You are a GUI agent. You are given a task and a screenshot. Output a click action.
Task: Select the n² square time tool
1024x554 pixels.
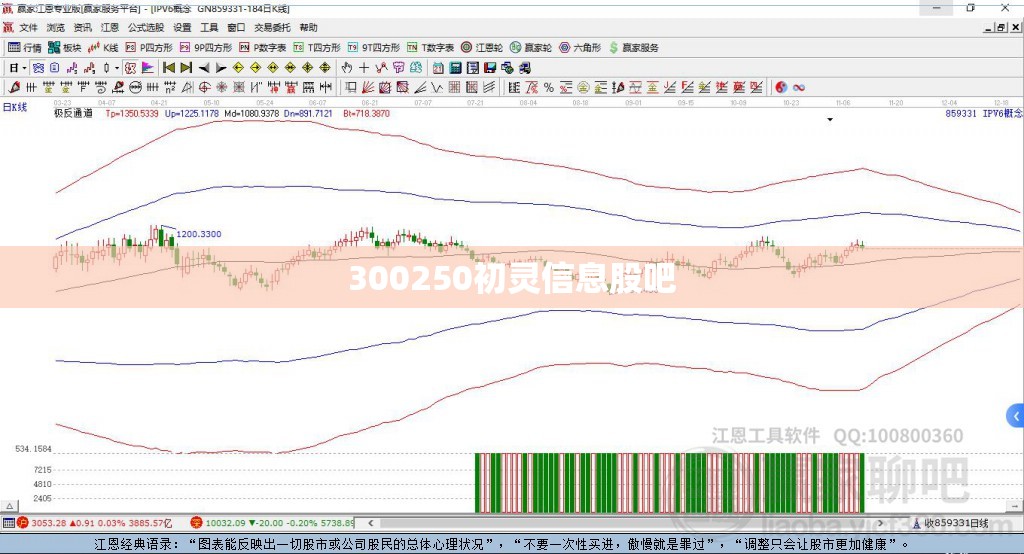click(170, 88)
